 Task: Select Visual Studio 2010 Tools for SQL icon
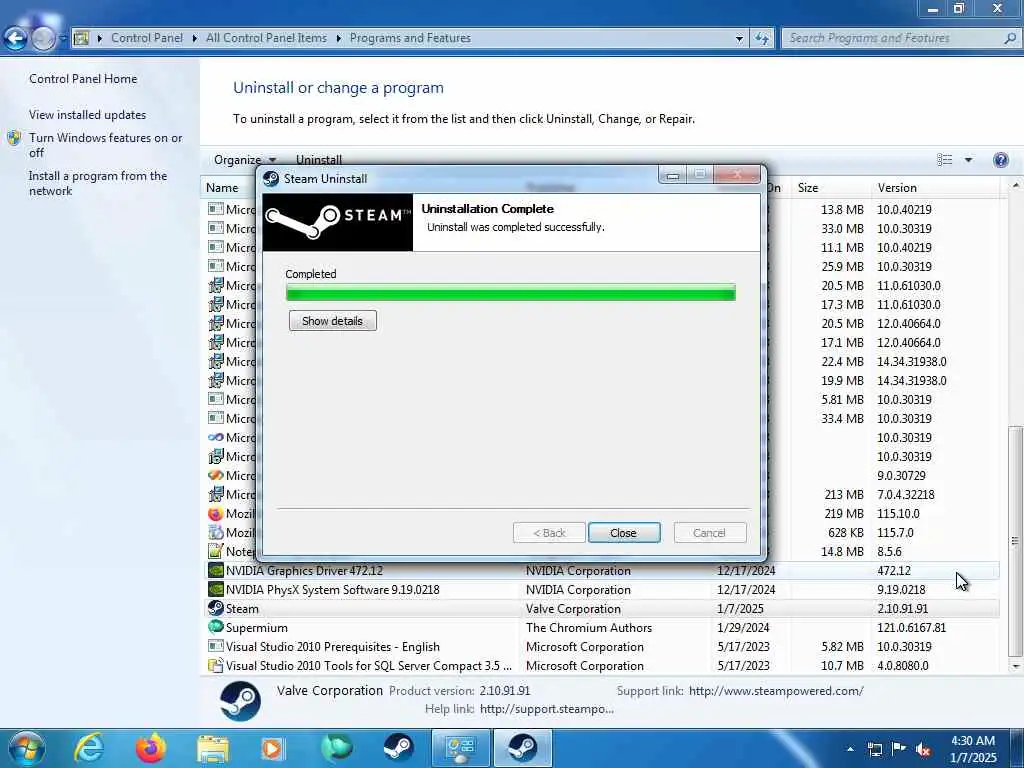[216, 665]
